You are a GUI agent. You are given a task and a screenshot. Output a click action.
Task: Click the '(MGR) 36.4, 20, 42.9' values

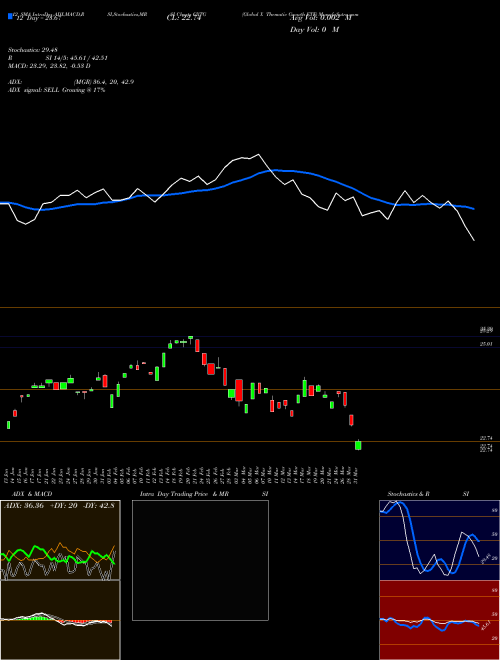(104, 82)
